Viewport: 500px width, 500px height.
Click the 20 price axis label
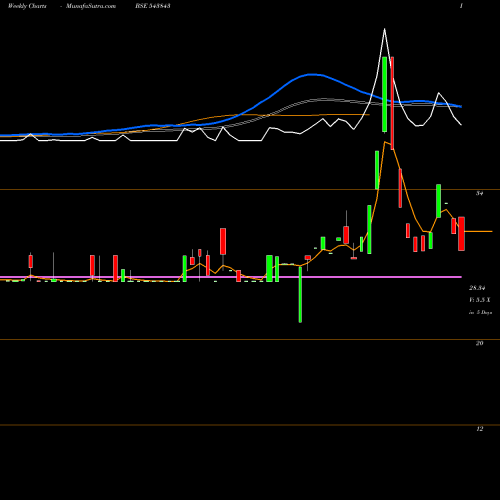479,343
